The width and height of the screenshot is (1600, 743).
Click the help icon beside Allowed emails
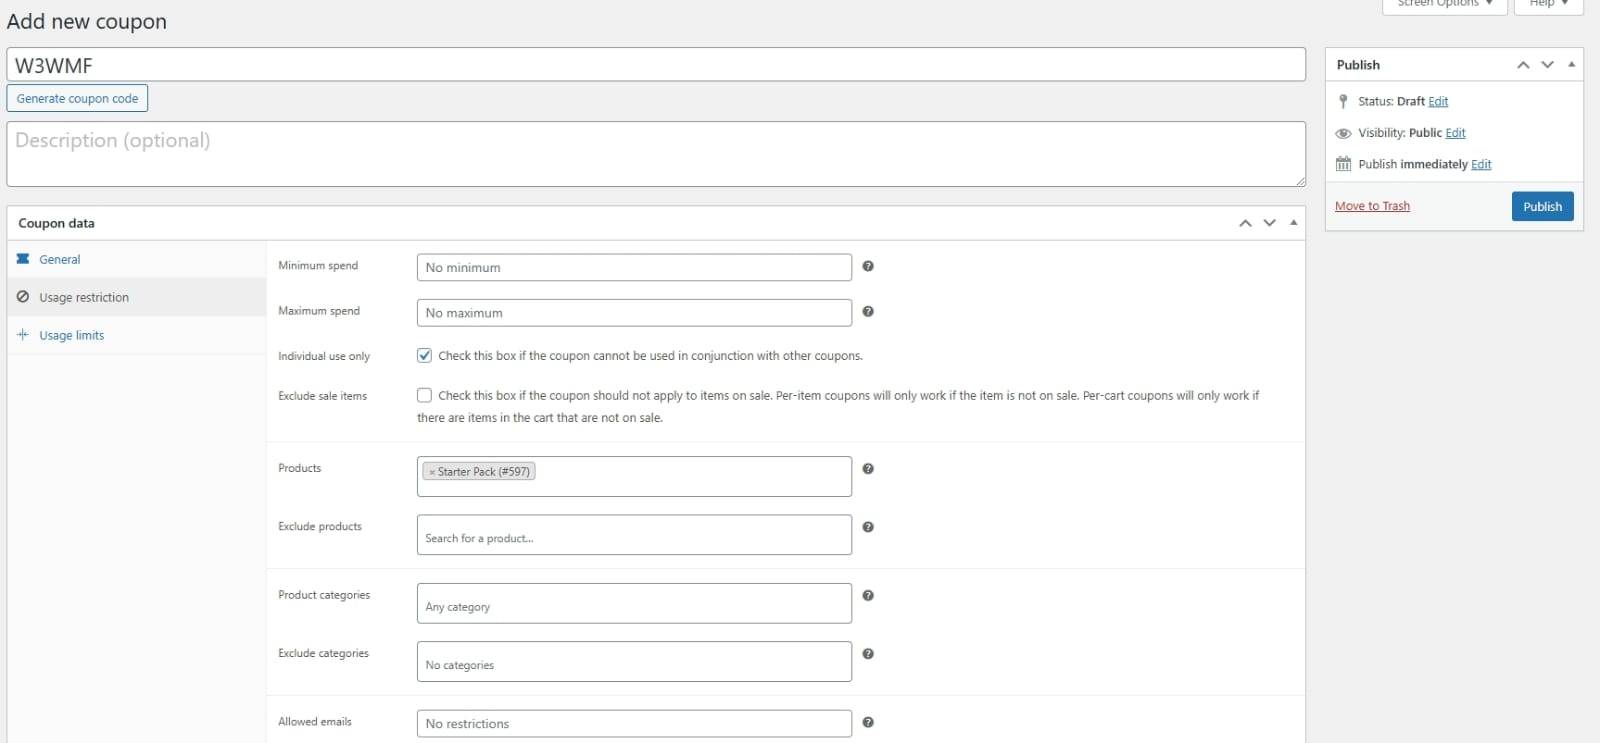click(868, 722)
